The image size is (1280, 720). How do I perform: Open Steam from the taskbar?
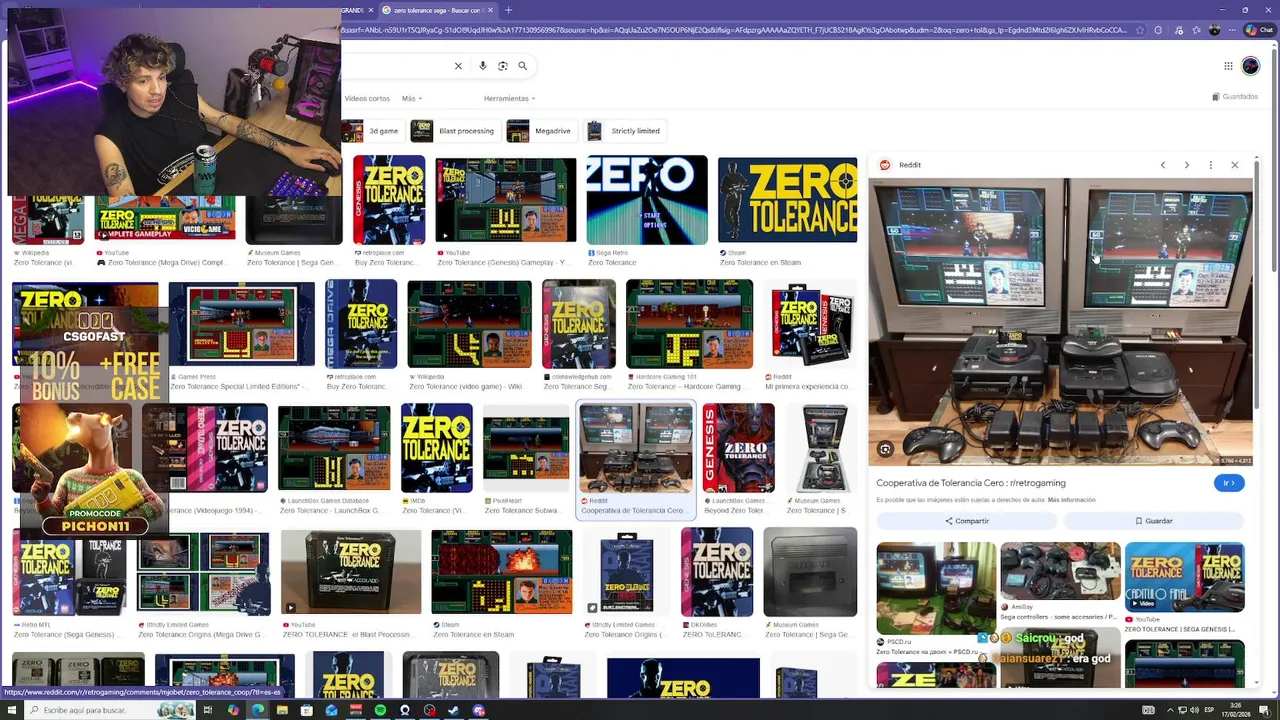454,710
